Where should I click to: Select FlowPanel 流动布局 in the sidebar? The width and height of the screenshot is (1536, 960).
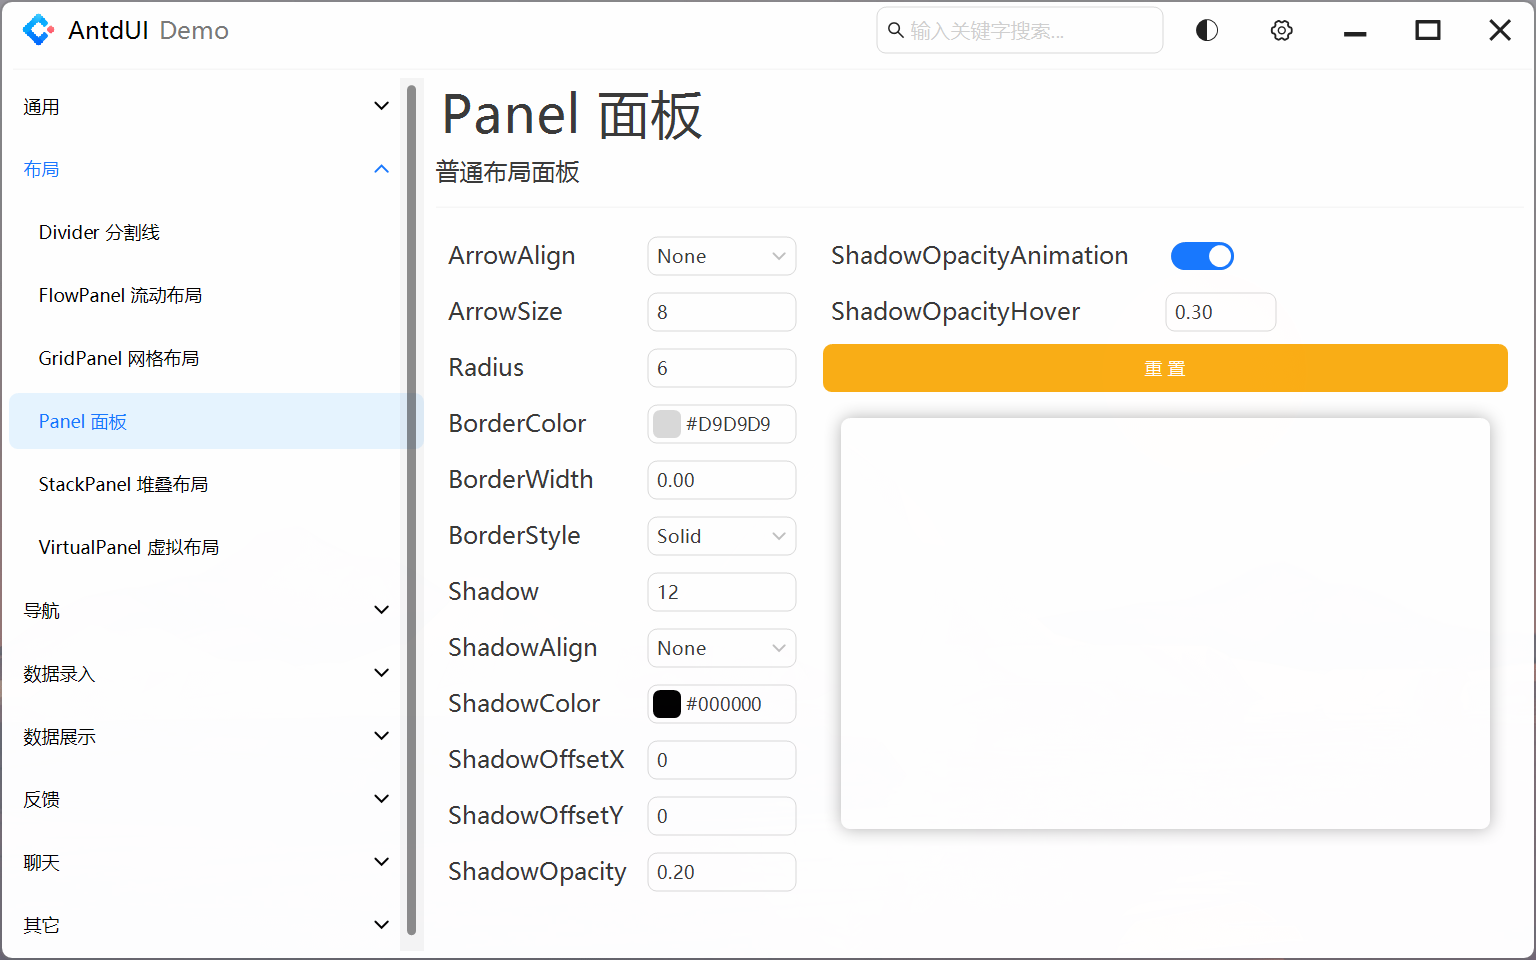(x=120, y=295)
